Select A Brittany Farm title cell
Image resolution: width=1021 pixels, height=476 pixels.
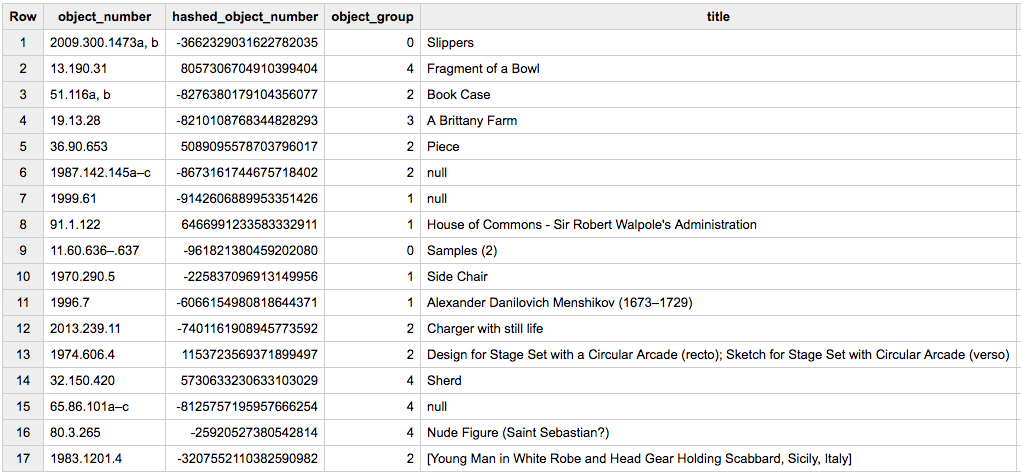pyautogui.click(x=471, y=121)
